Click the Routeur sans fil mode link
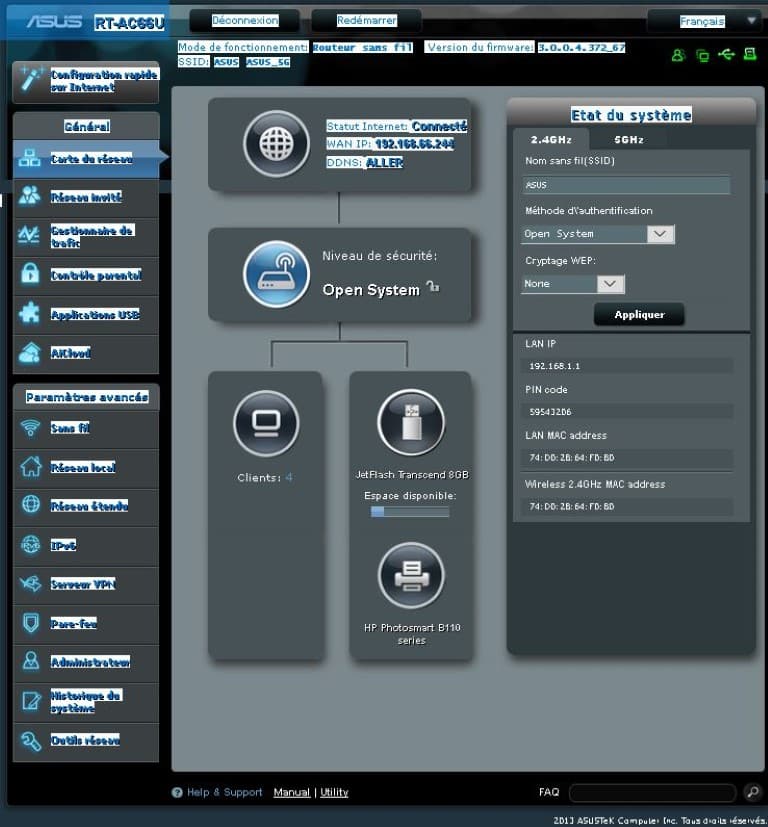The height and width of the screenshot is (827, 768). pos(362,47)
